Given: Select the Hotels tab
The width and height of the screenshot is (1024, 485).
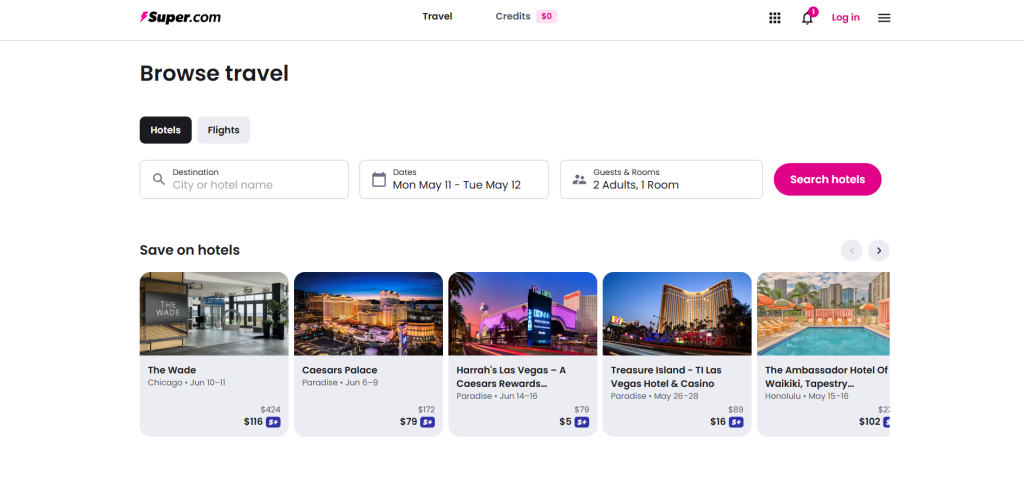Looking at the screenshot, I should (166, 130).
